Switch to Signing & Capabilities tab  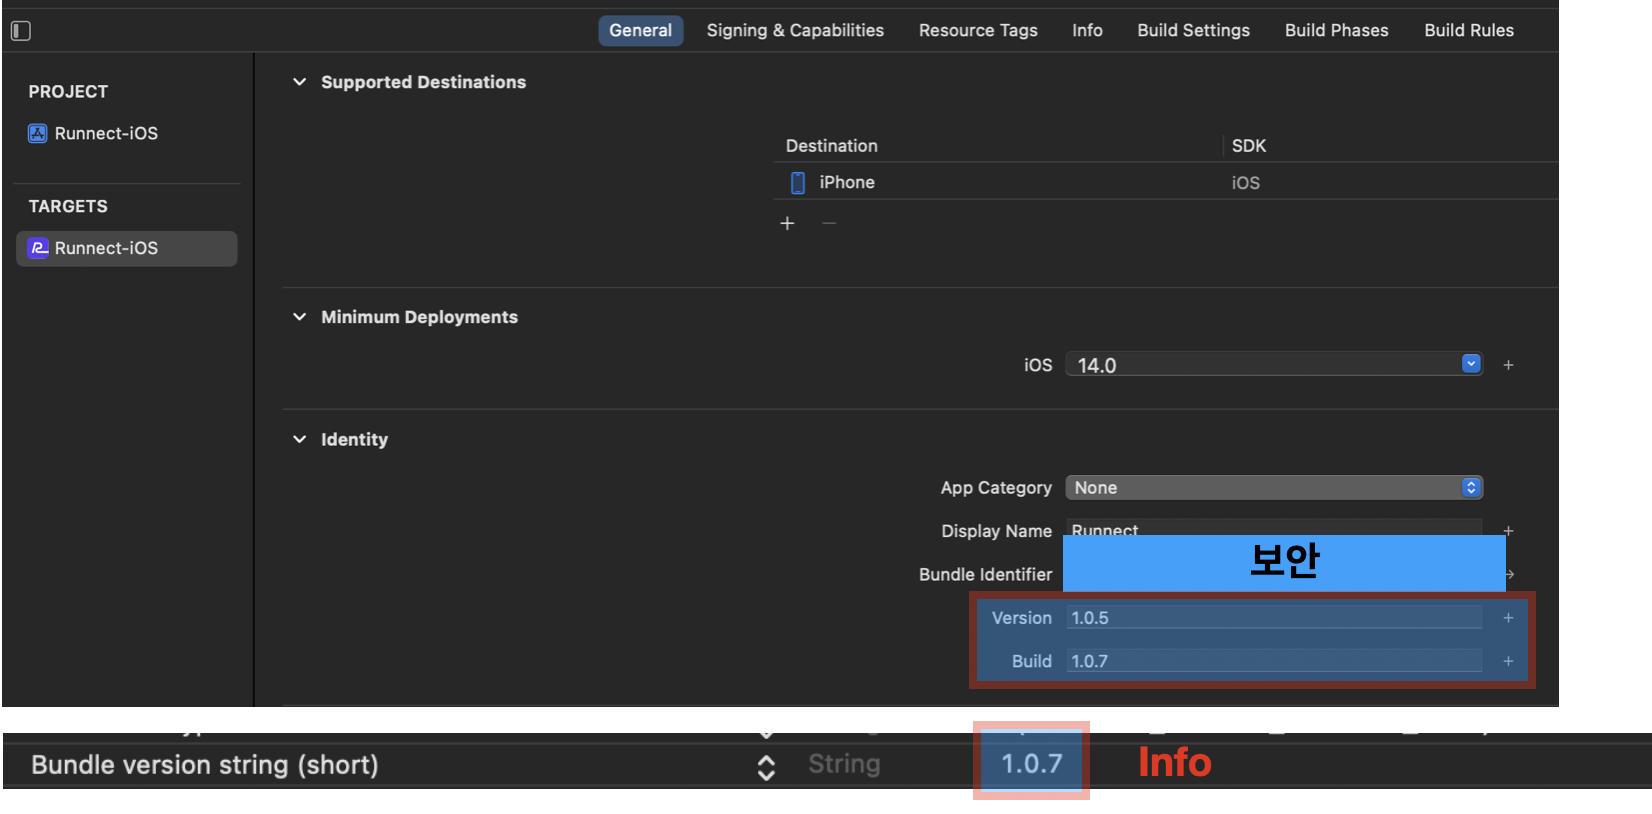795,30
